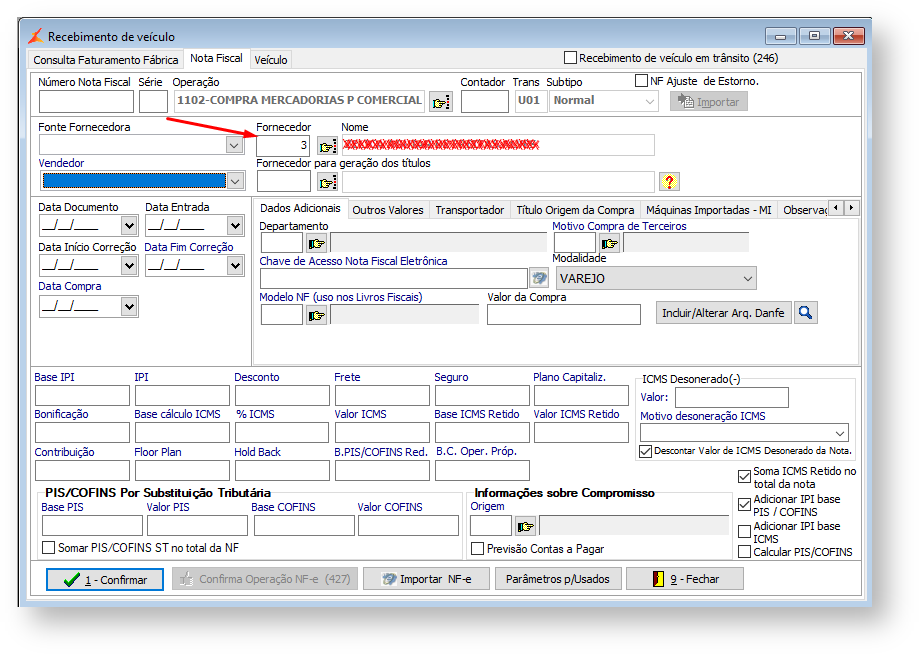Click the Contador input field

coord(485,102)
